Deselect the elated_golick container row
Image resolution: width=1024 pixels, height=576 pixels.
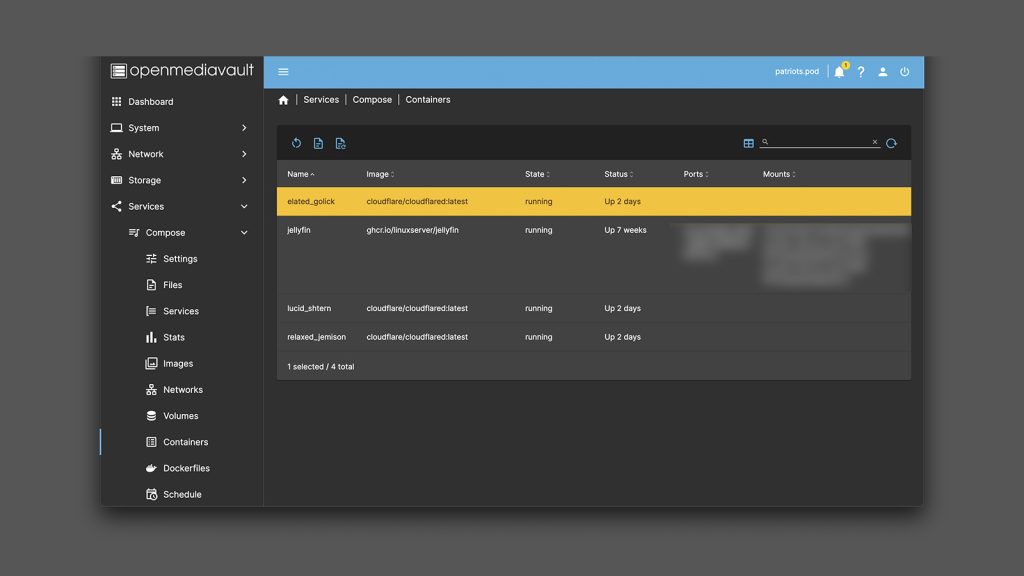tap(450, 201)
